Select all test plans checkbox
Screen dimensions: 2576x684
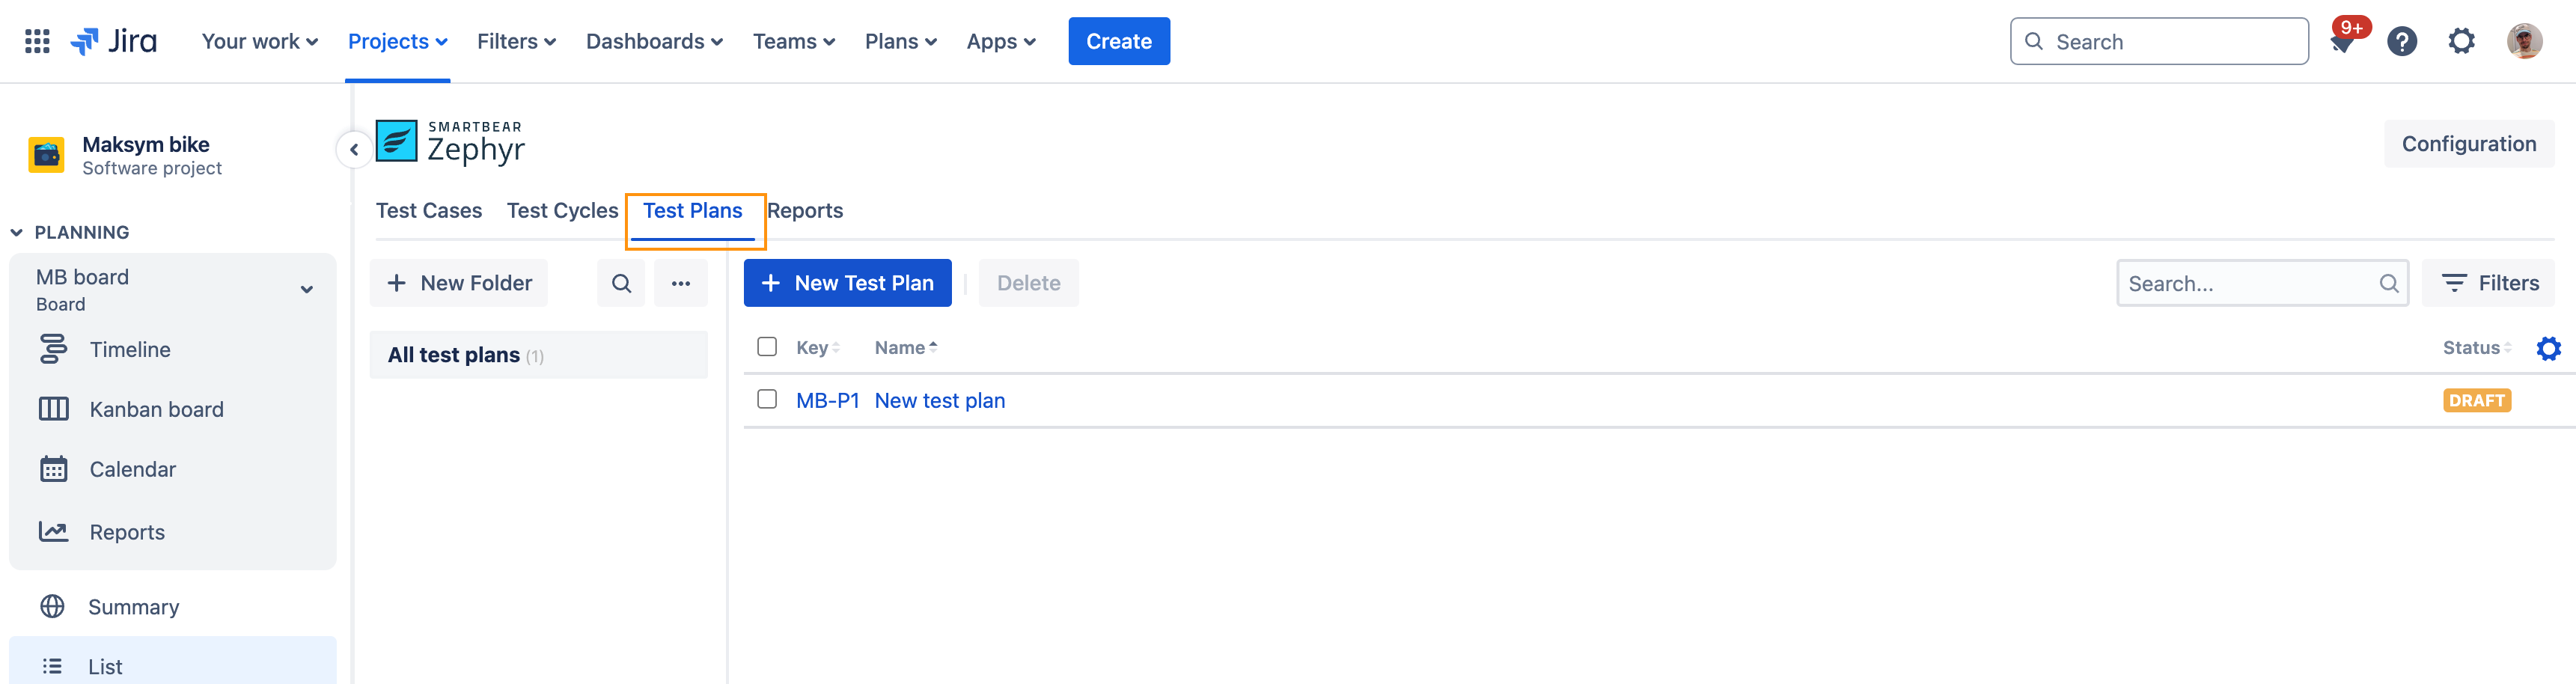pos(768,346)
